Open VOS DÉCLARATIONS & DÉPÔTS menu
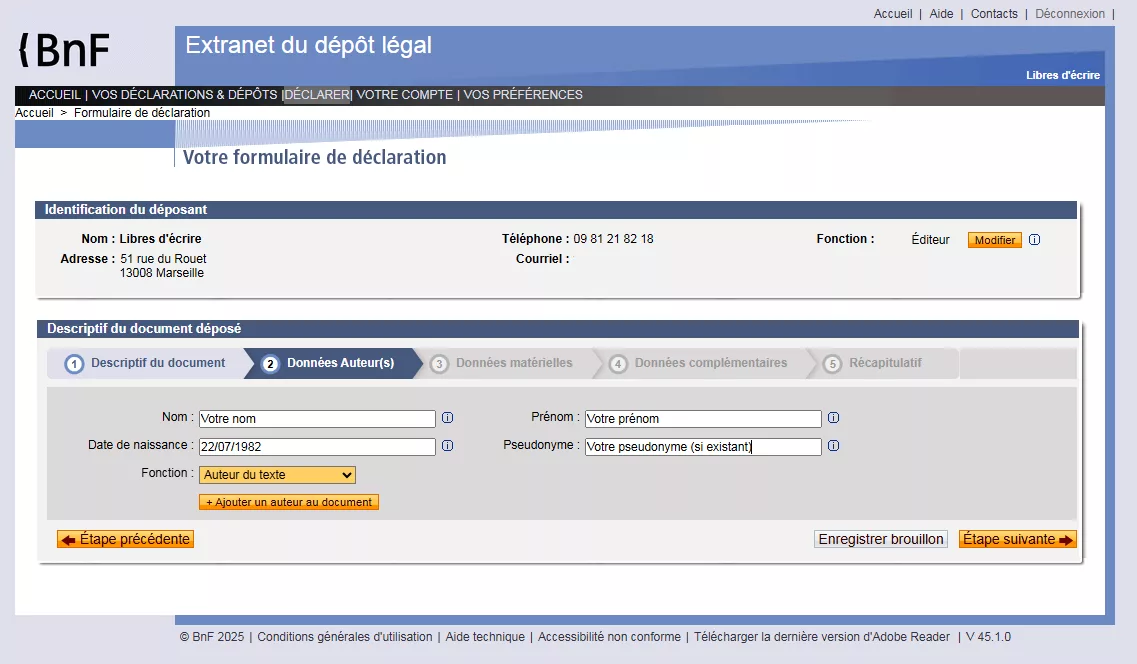This screenshot has width=1137, height=664. point(184,95)
